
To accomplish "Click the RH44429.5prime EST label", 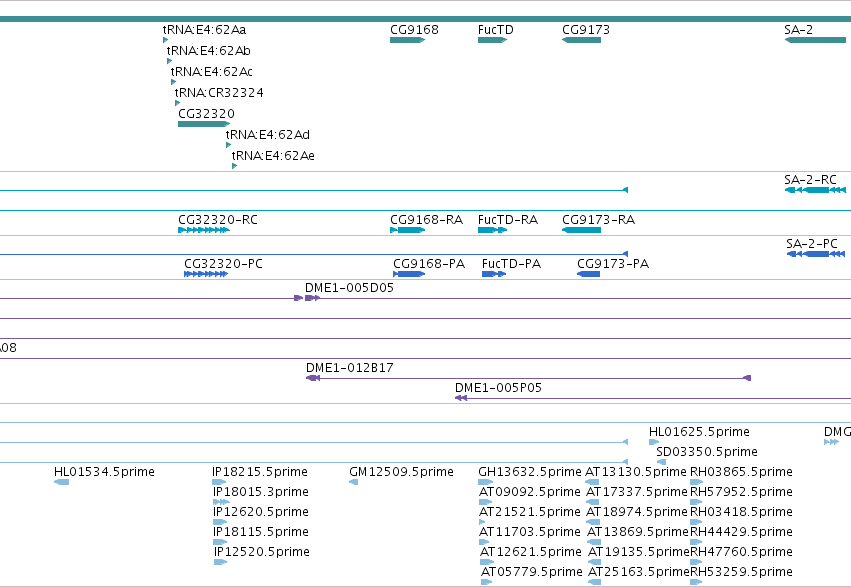I will [741, 533].
